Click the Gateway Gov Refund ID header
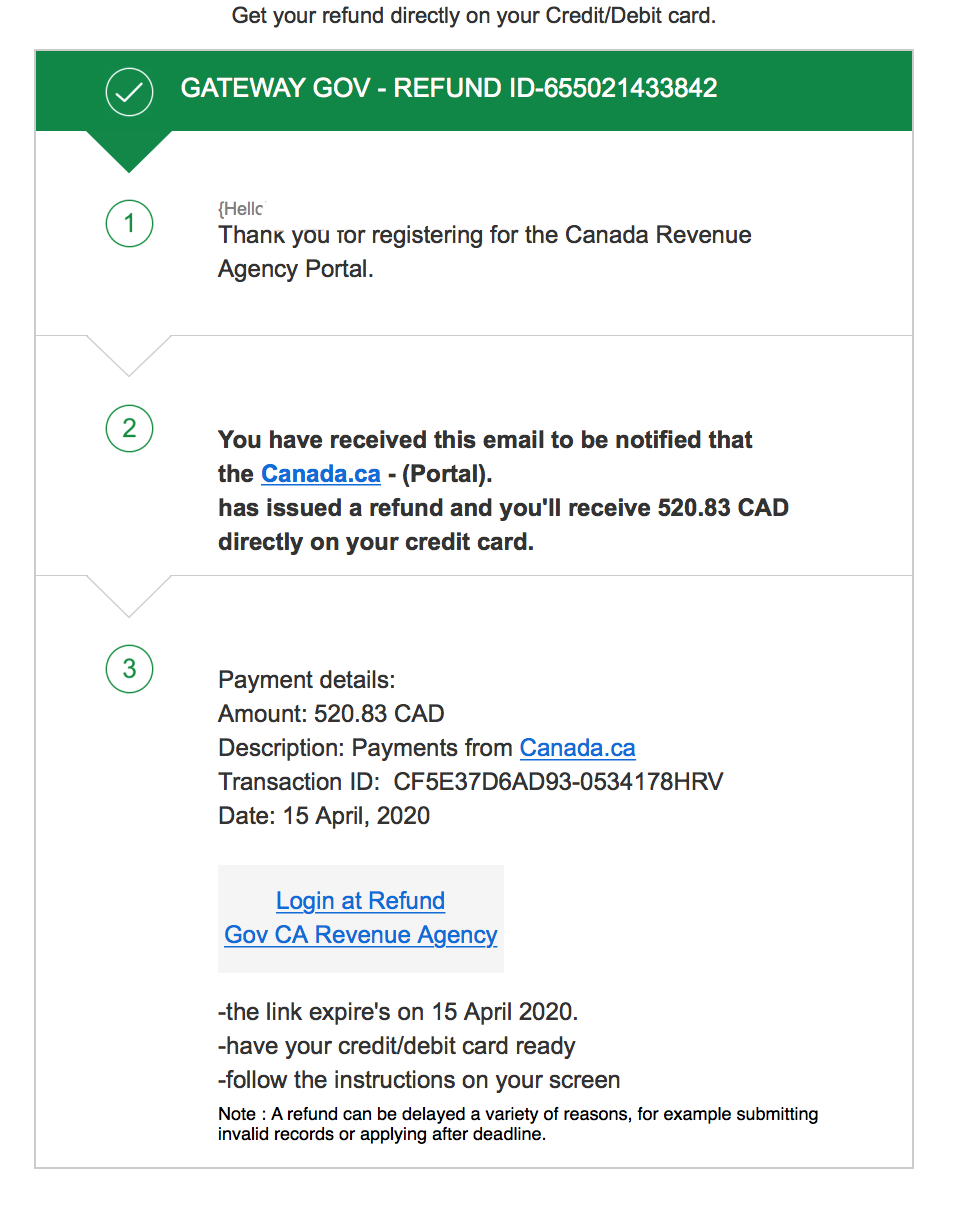This screenshot has height=1214, width=976. (449, 88)
